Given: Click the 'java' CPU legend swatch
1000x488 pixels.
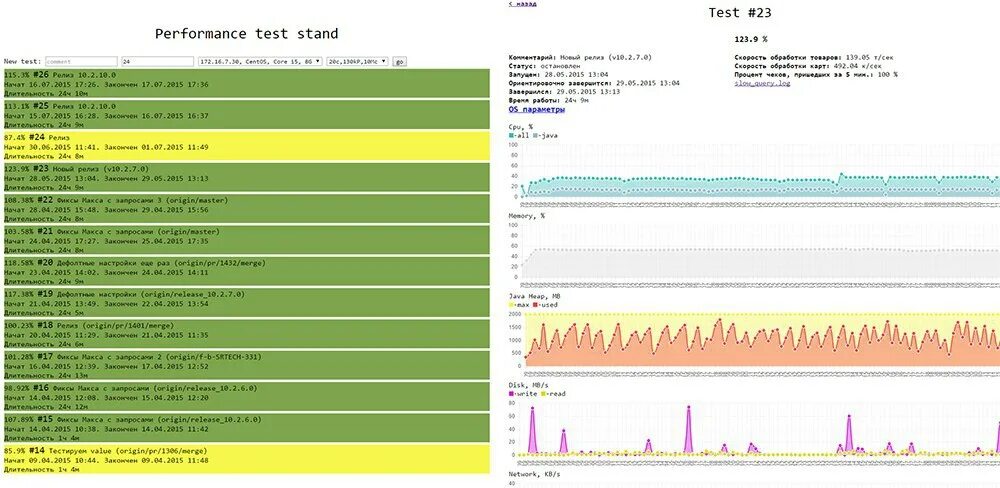Looking at the screenshot, I should pos(534,135).
